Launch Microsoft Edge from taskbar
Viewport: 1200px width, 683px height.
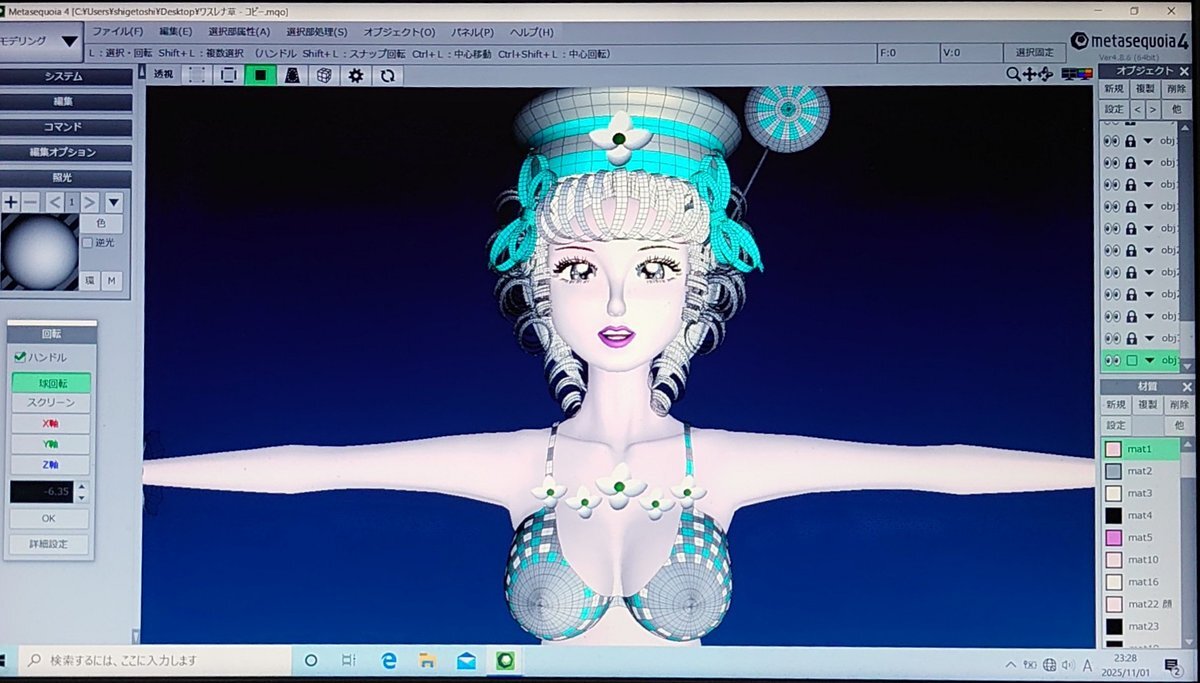(389, 660)
